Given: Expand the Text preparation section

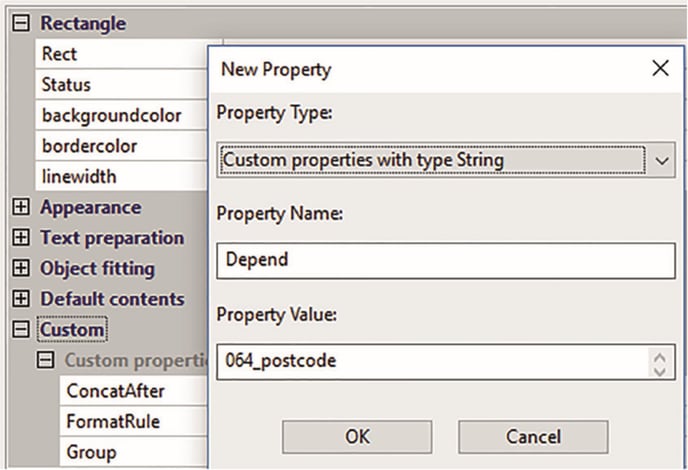Looking at the screenshot, I should pos(21,237).
